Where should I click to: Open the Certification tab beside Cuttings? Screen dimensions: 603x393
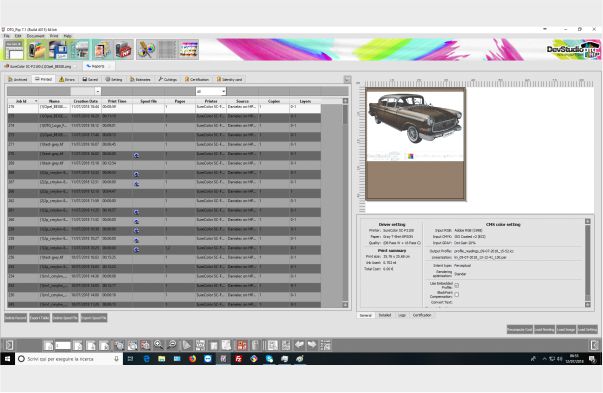(197, 79)
